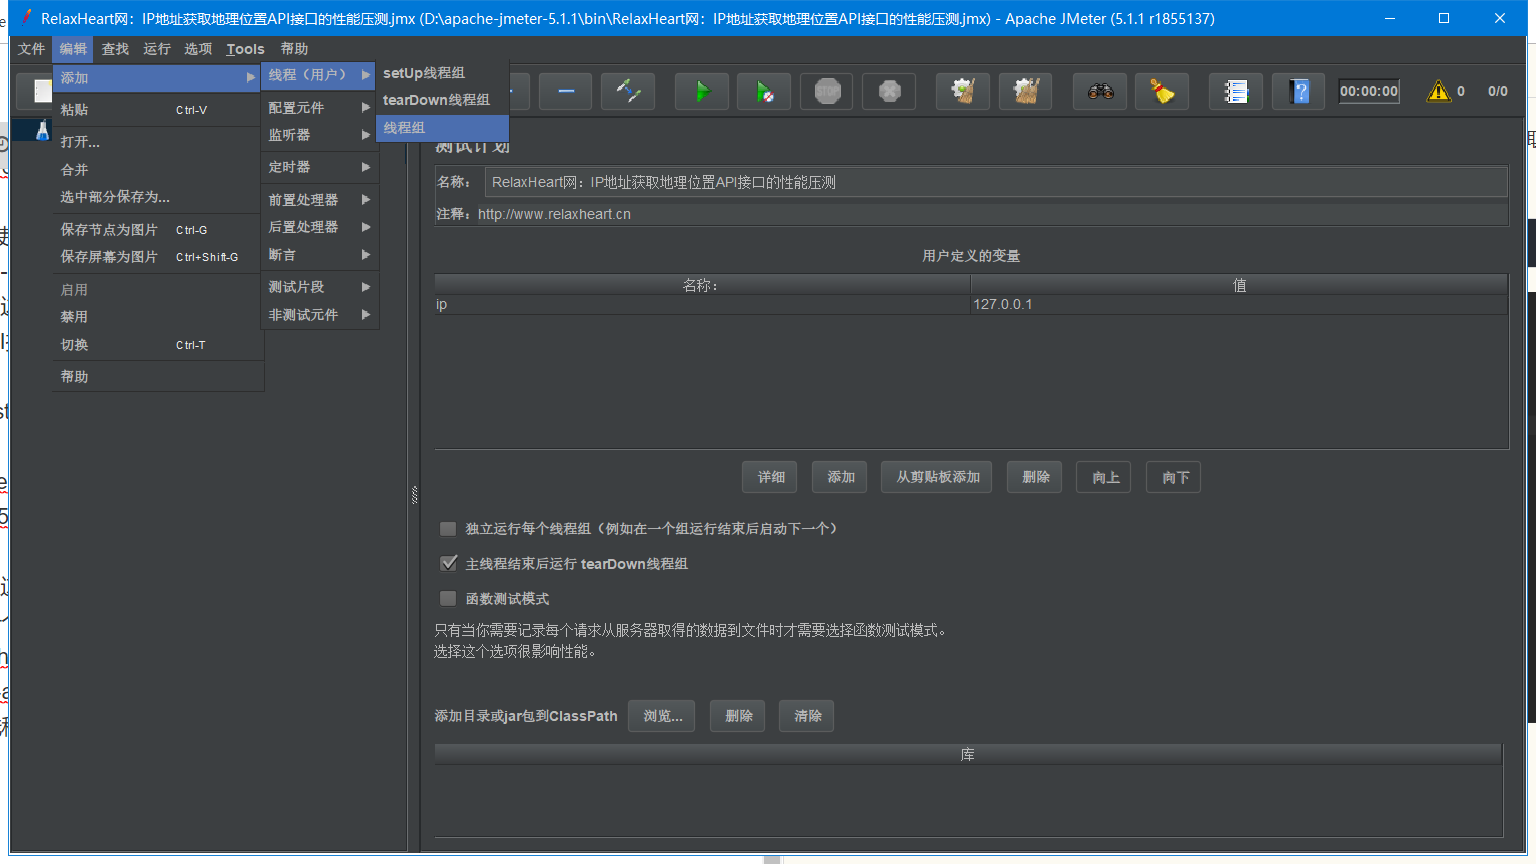Open the 帮助 menu in menu bar
The image size is (1536, 864).
click(294, 49)
